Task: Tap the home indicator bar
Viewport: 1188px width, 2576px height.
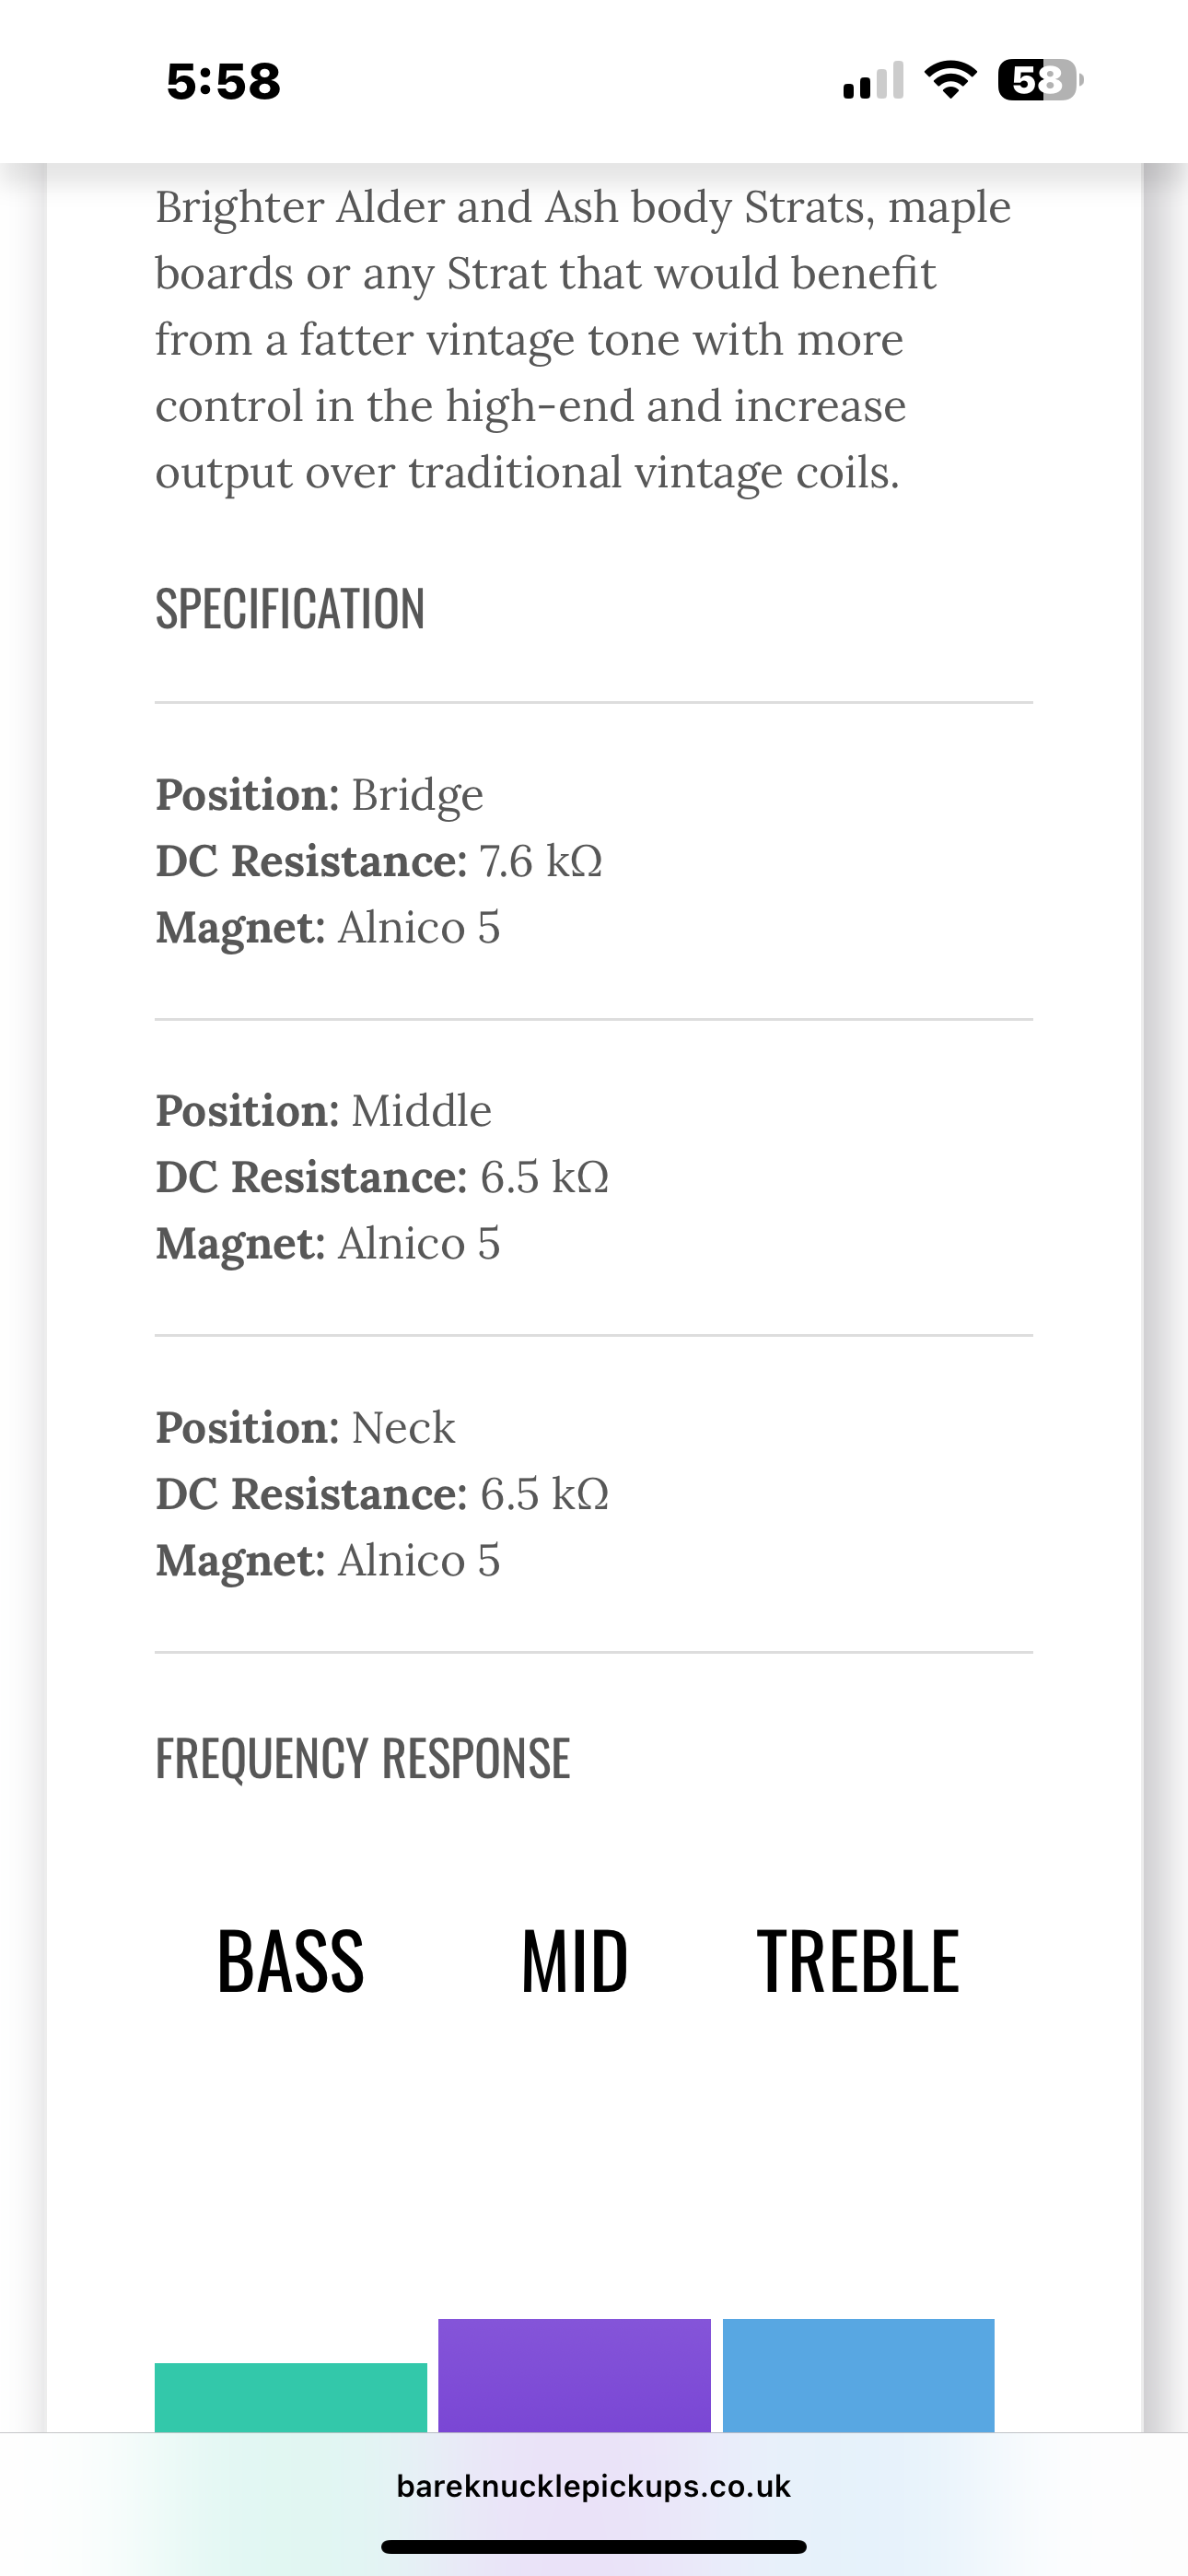Action: coord(594,2547)
